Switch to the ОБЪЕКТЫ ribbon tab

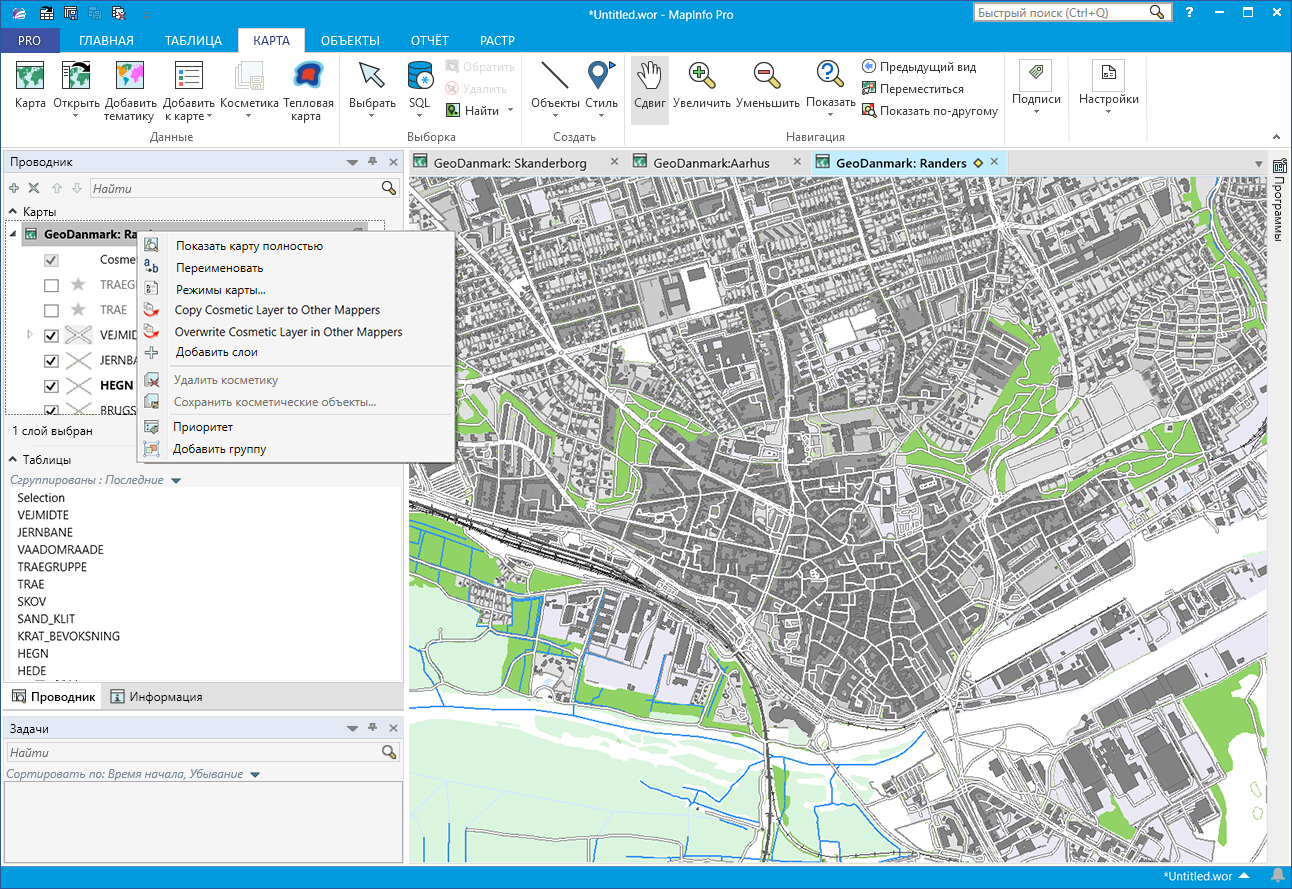[x=350, y=41]
